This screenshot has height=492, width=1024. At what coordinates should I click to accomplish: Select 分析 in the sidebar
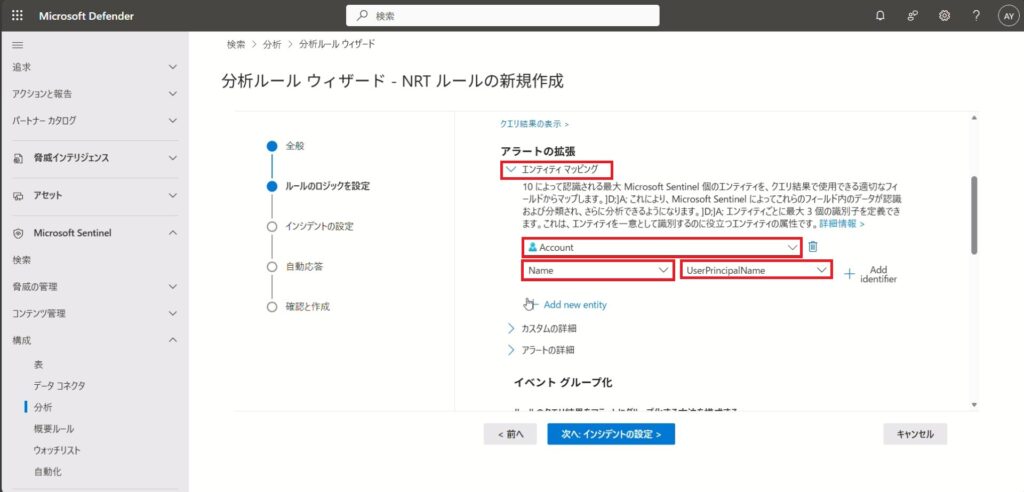(x=44, y=407)
